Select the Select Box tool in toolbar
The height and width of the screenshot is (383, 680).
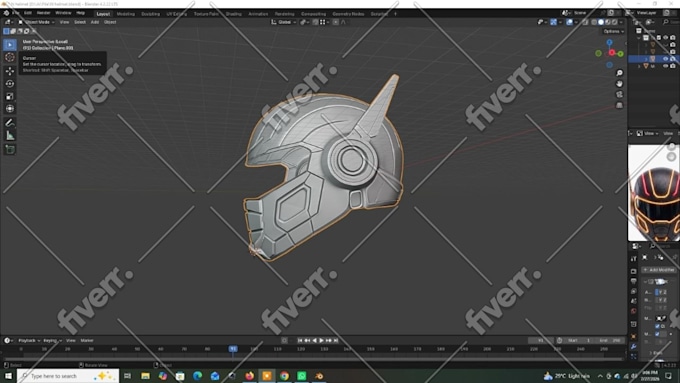click(x=10, y=45)
